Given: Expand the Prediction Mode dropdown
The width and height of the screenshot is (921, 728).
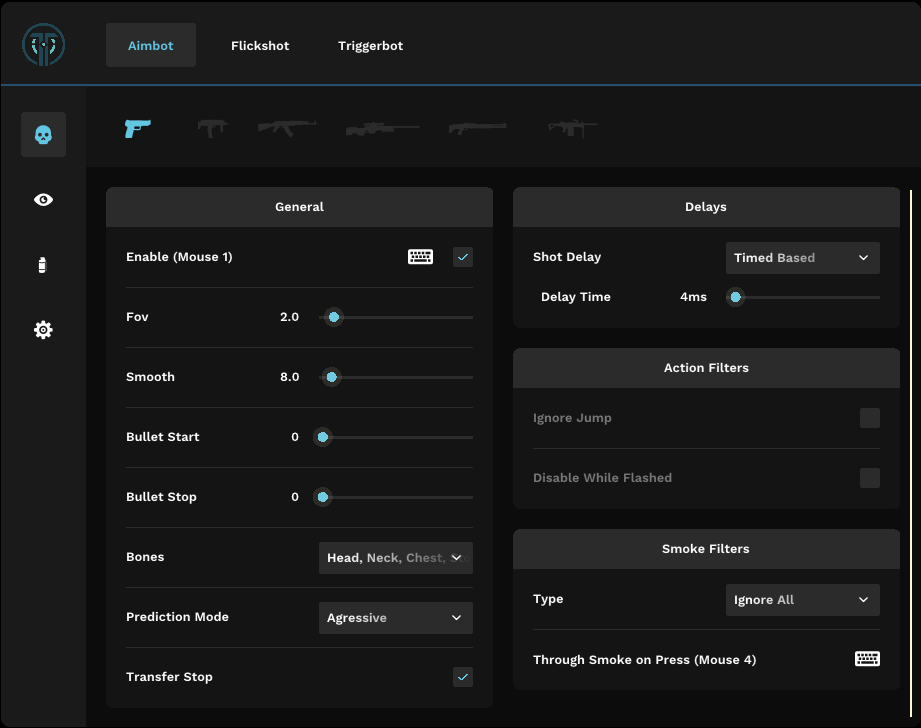Looking at the screenshot, I should click(x=395, y=618).
